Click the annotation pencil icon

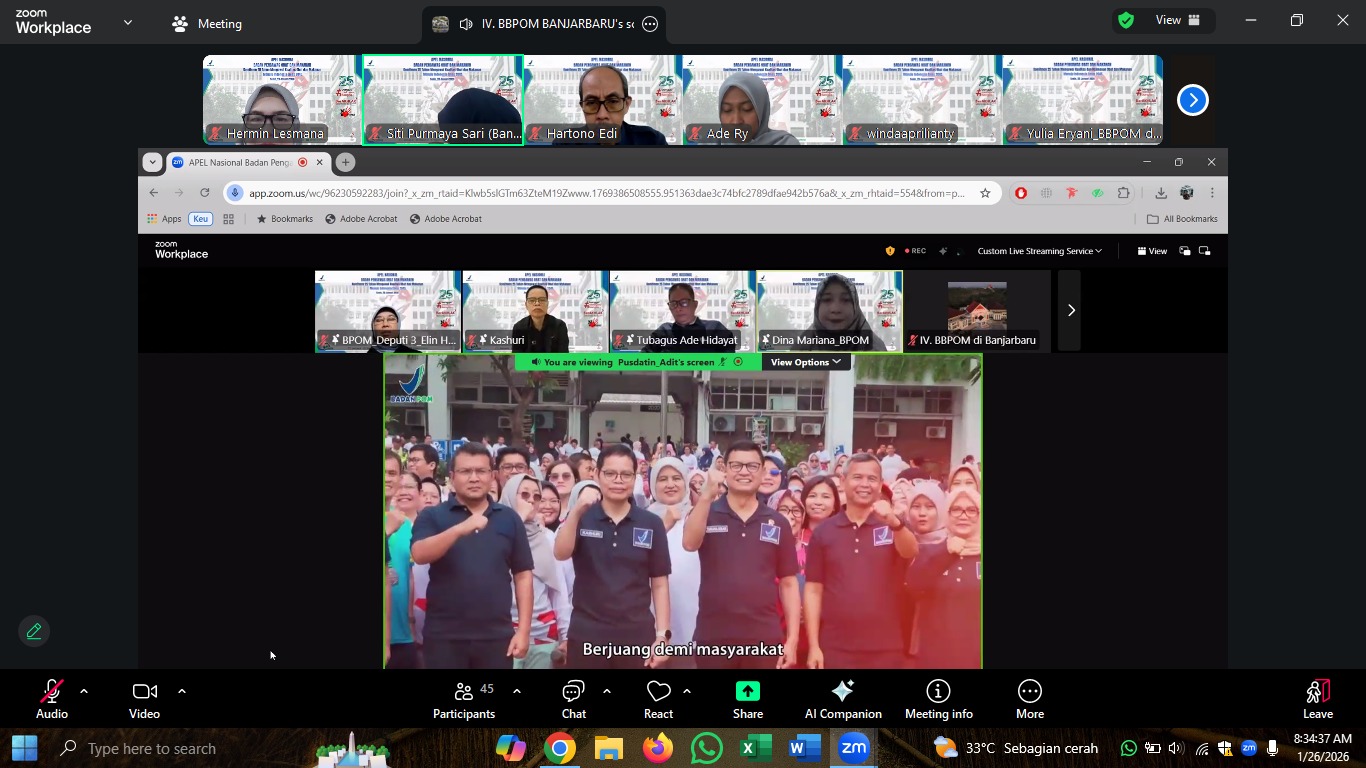coord(34,631)
